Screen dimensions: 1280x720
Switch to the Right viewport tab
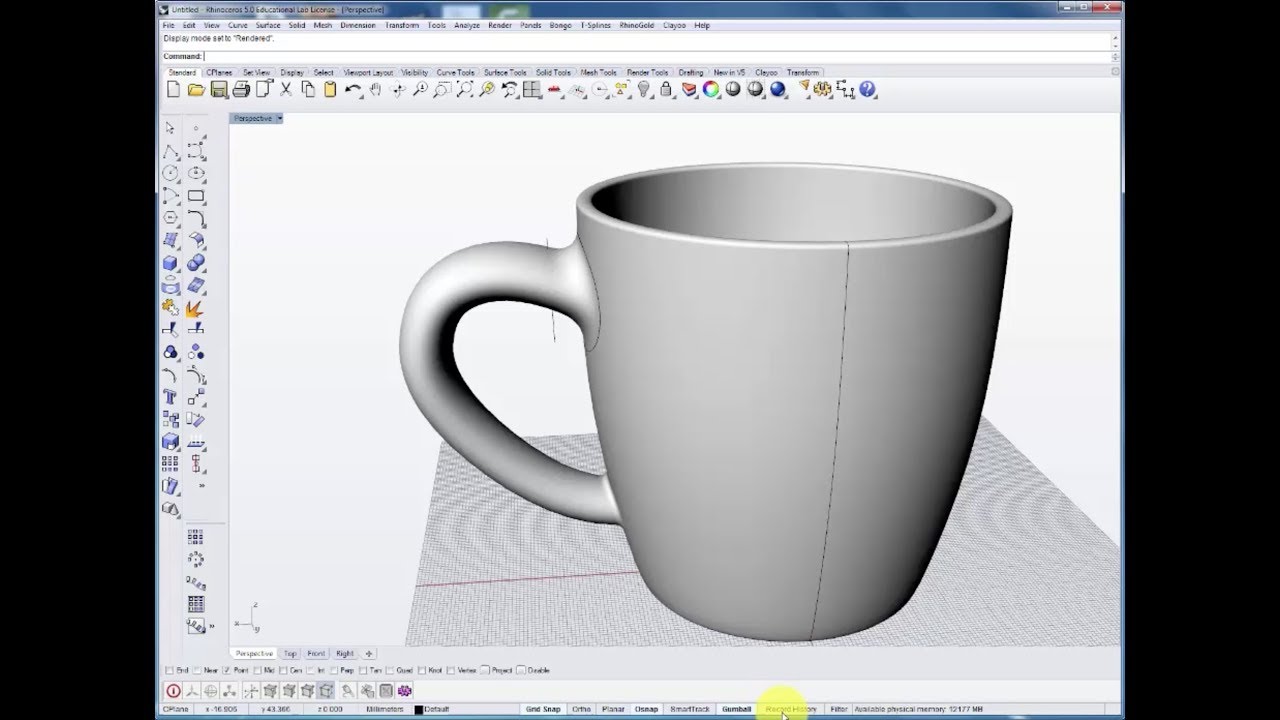pyautogui.click(x=345, y=653)
